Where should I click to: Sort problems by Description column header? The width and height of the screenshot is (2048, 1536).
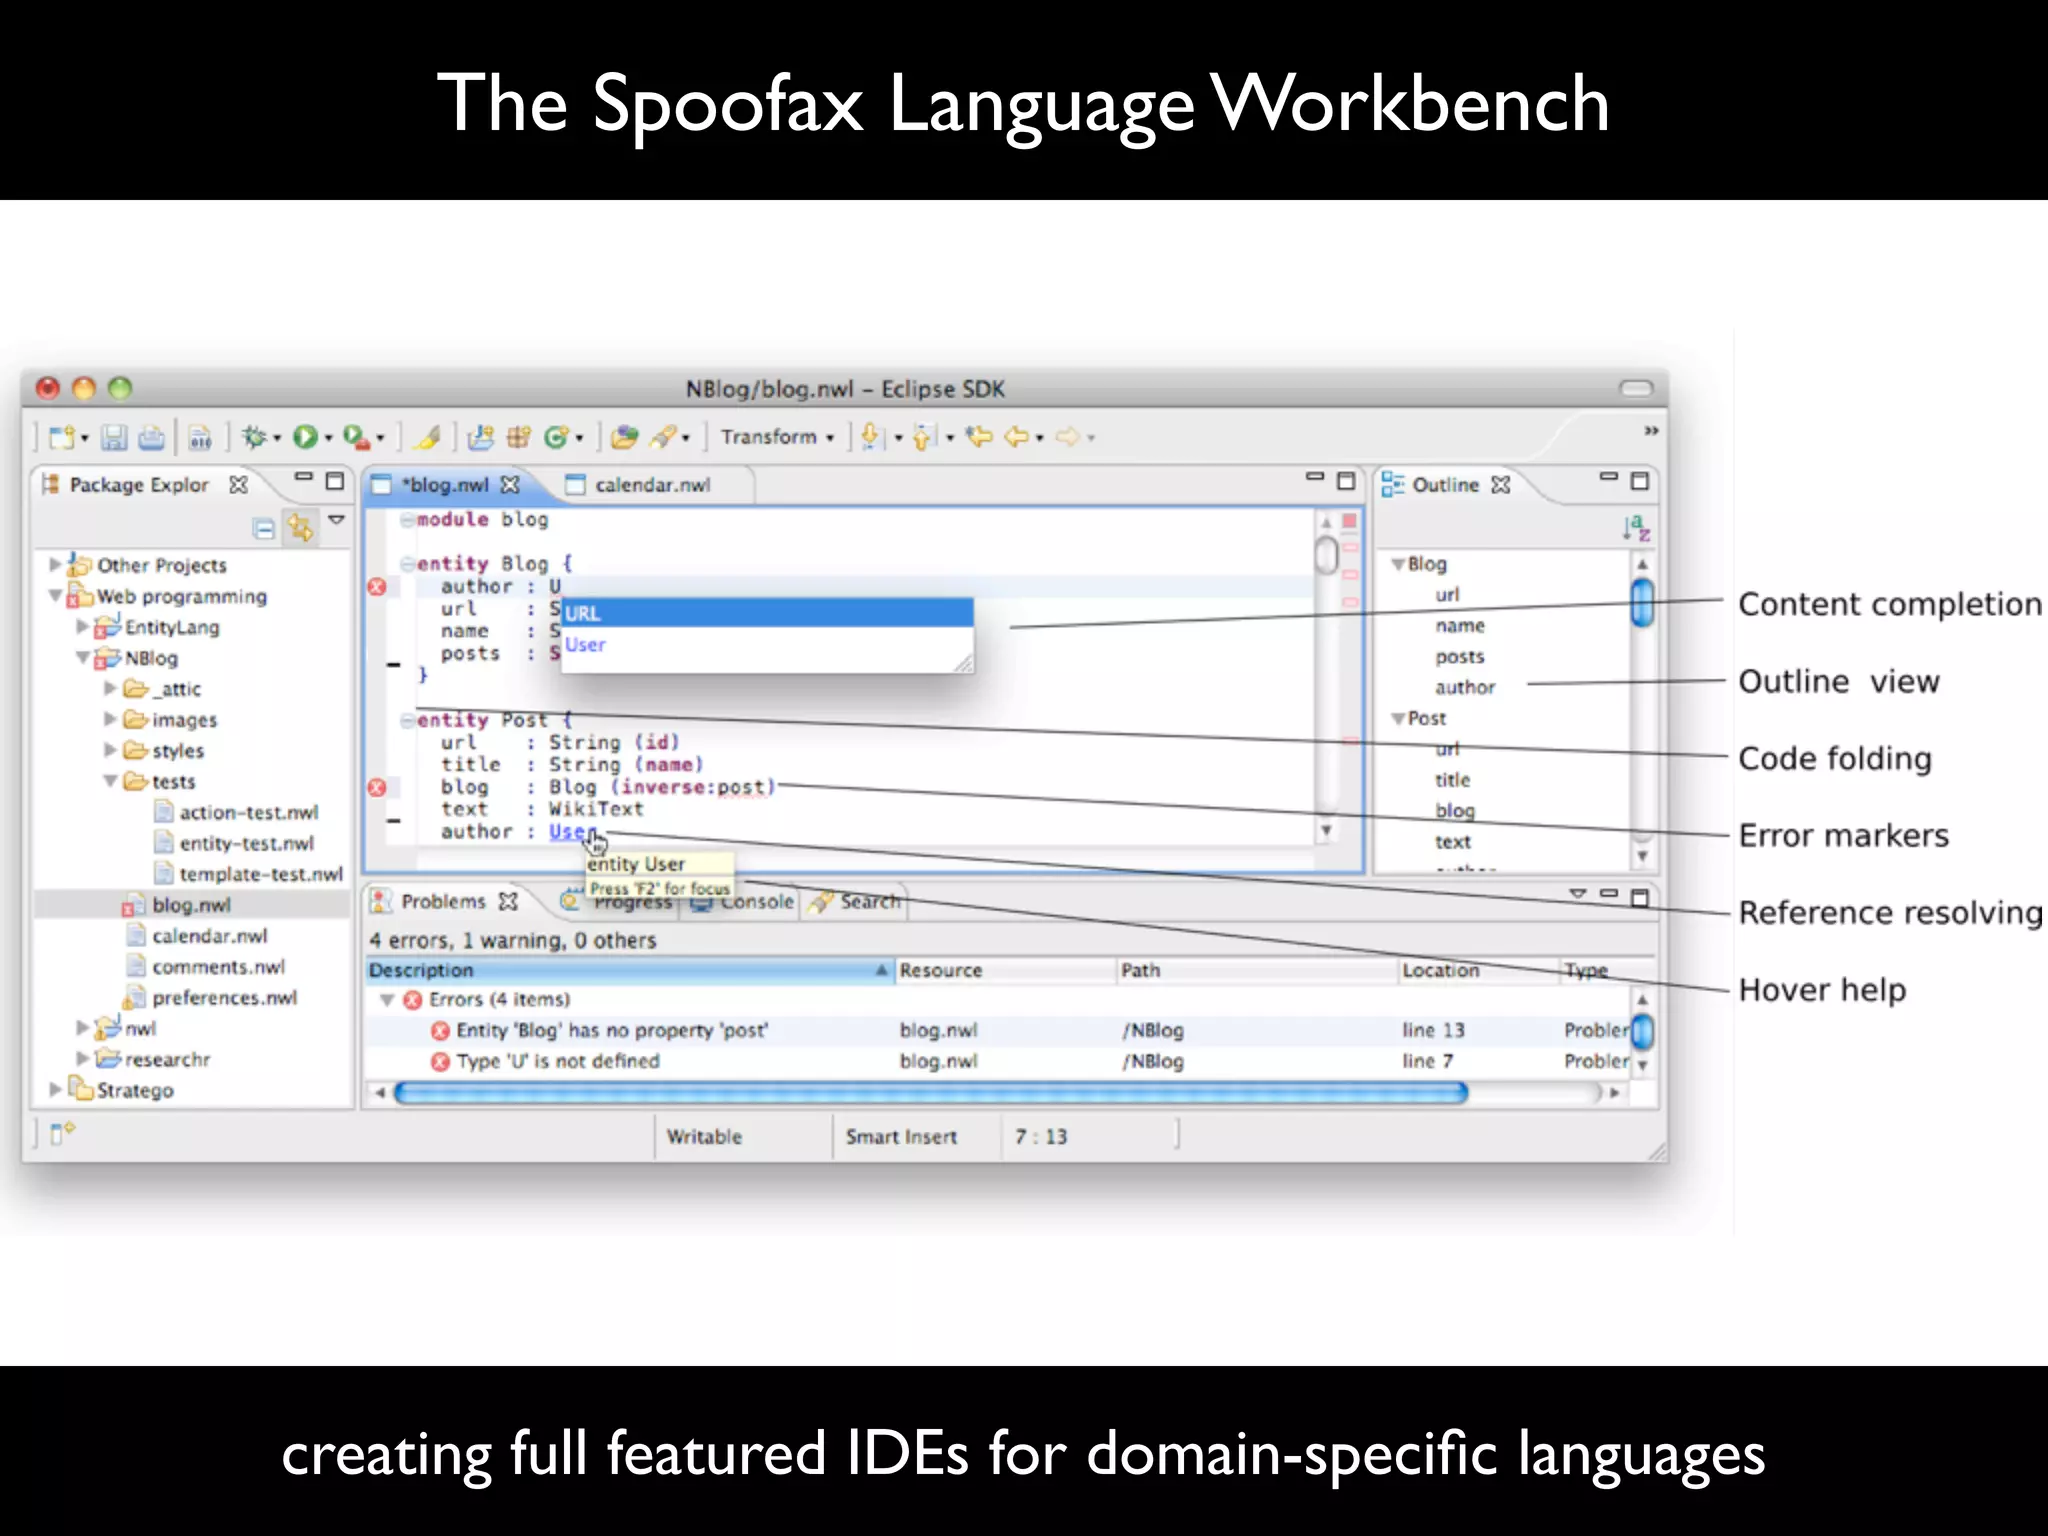(x=630, y=970)
